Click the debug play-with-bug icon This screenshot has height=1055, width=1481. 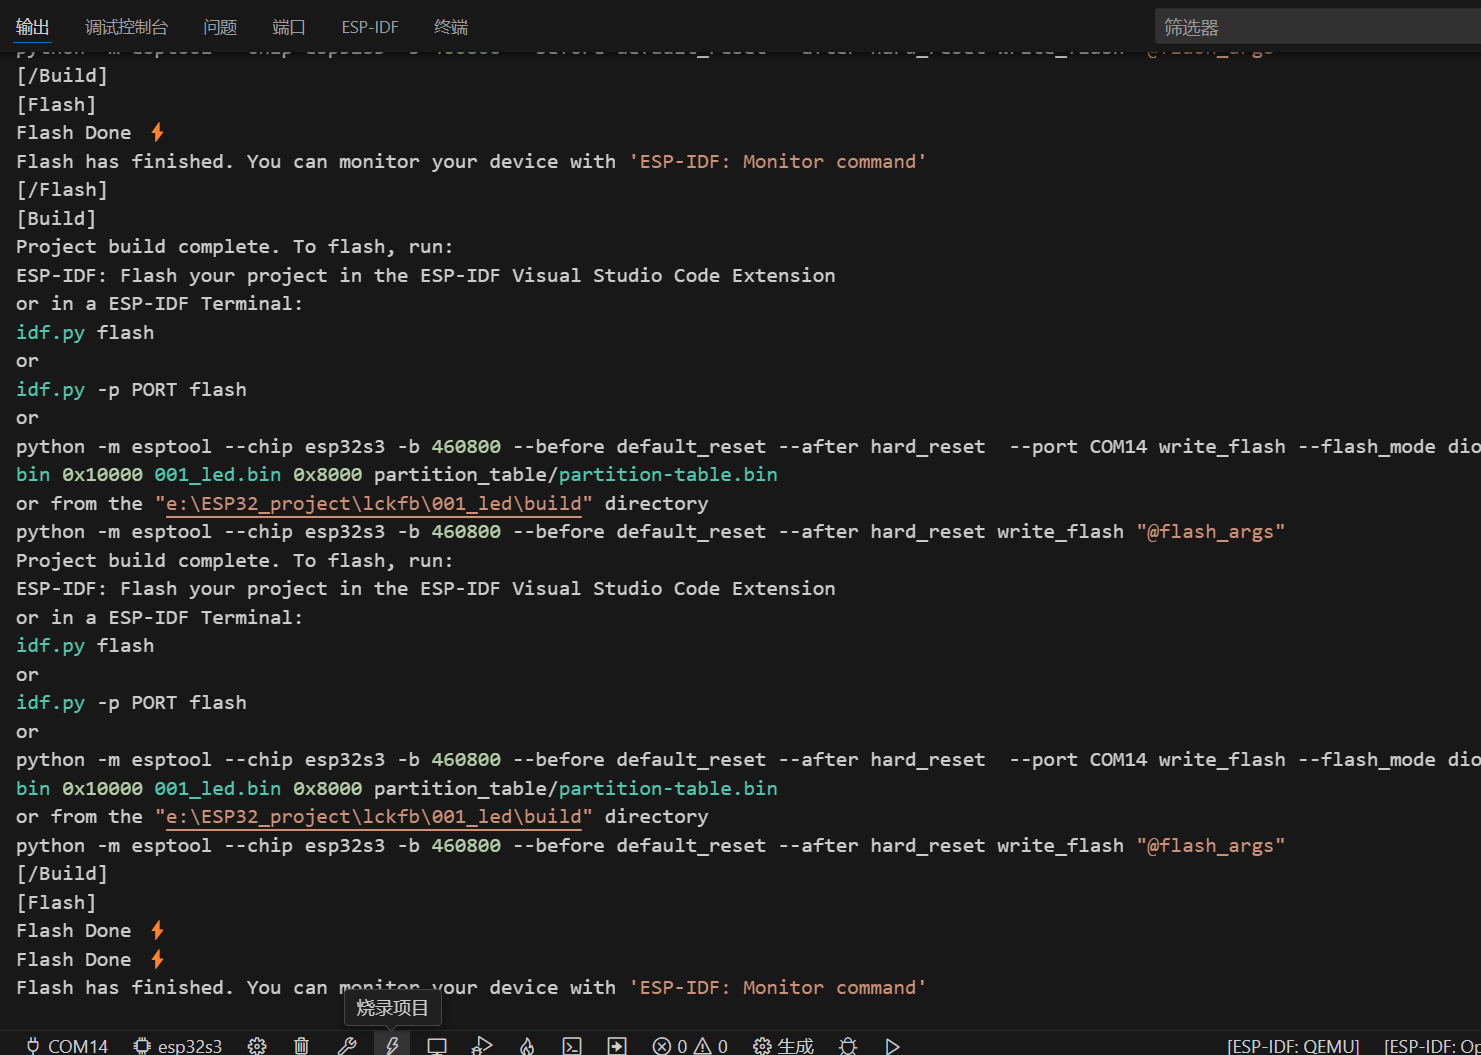(482, 1045)
